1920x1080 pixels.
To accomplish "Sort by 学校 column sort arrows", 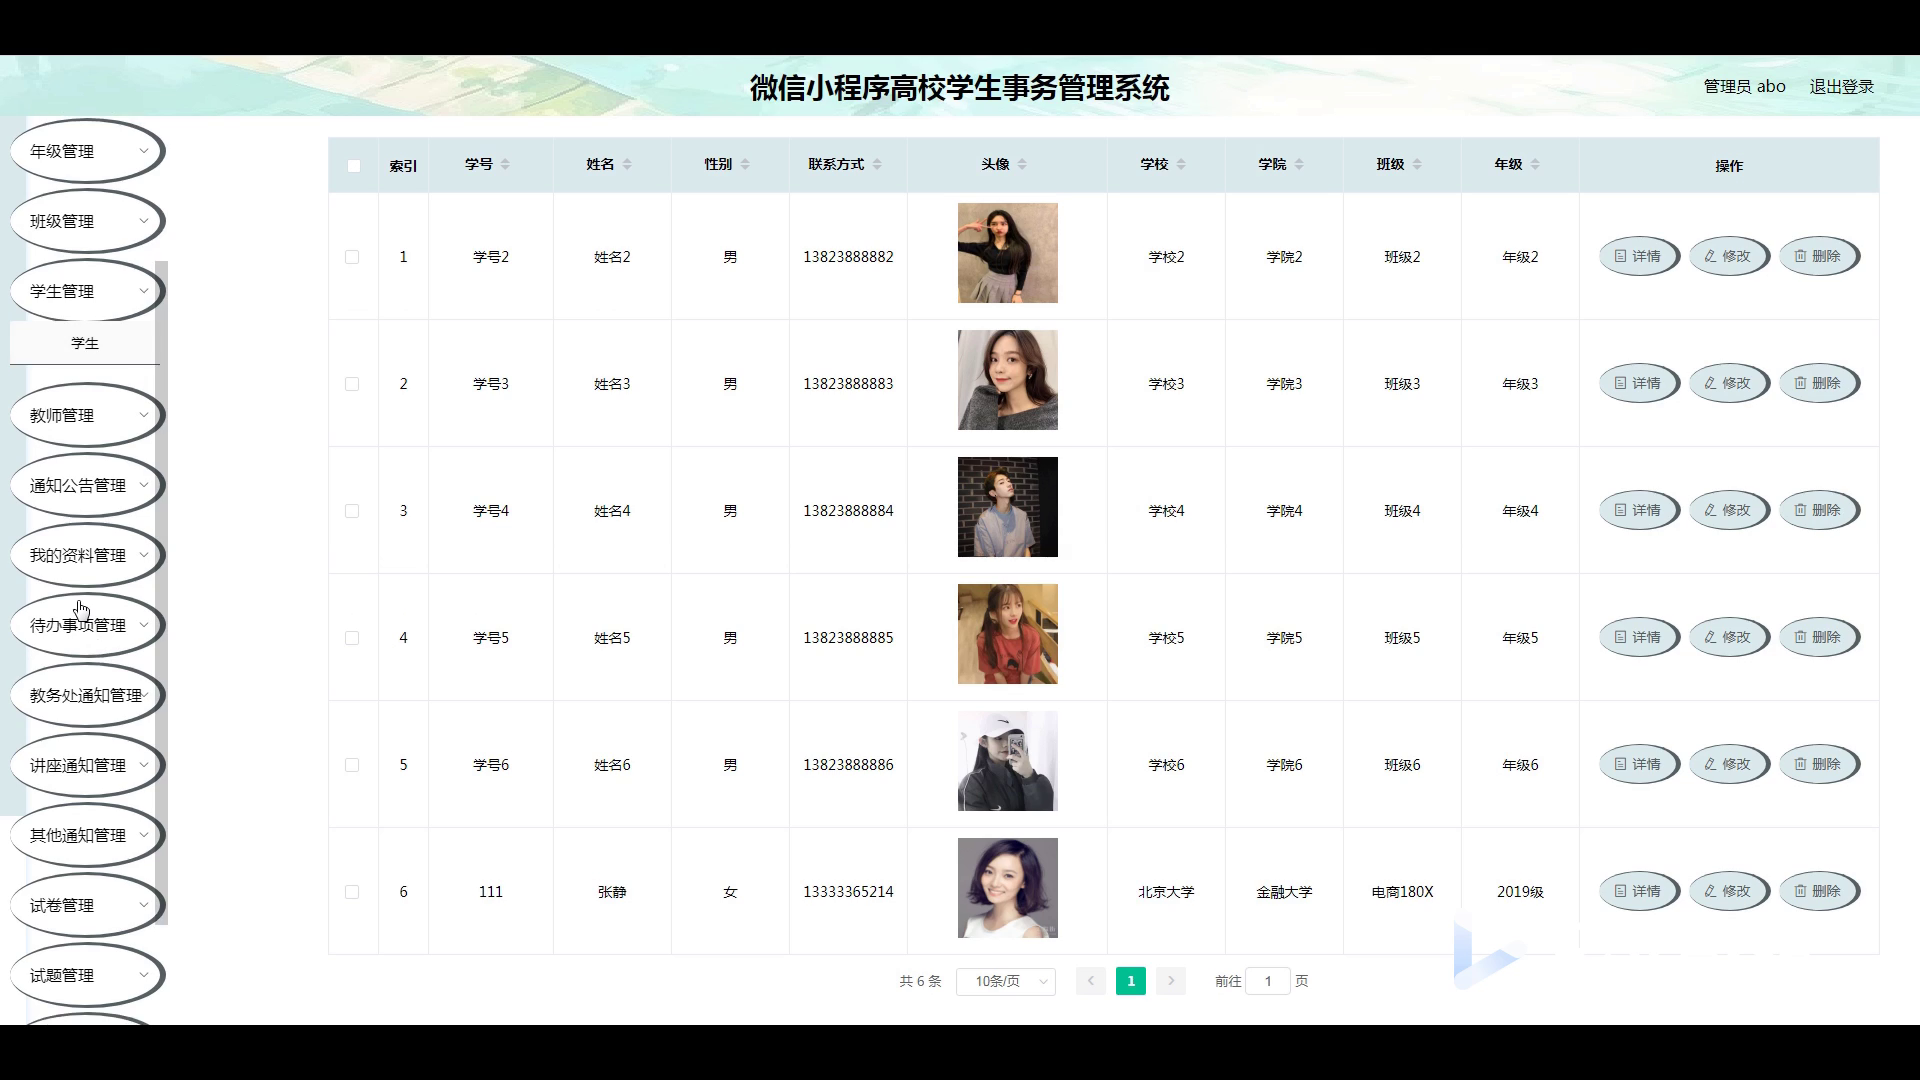I will (x=1181, y=165).
